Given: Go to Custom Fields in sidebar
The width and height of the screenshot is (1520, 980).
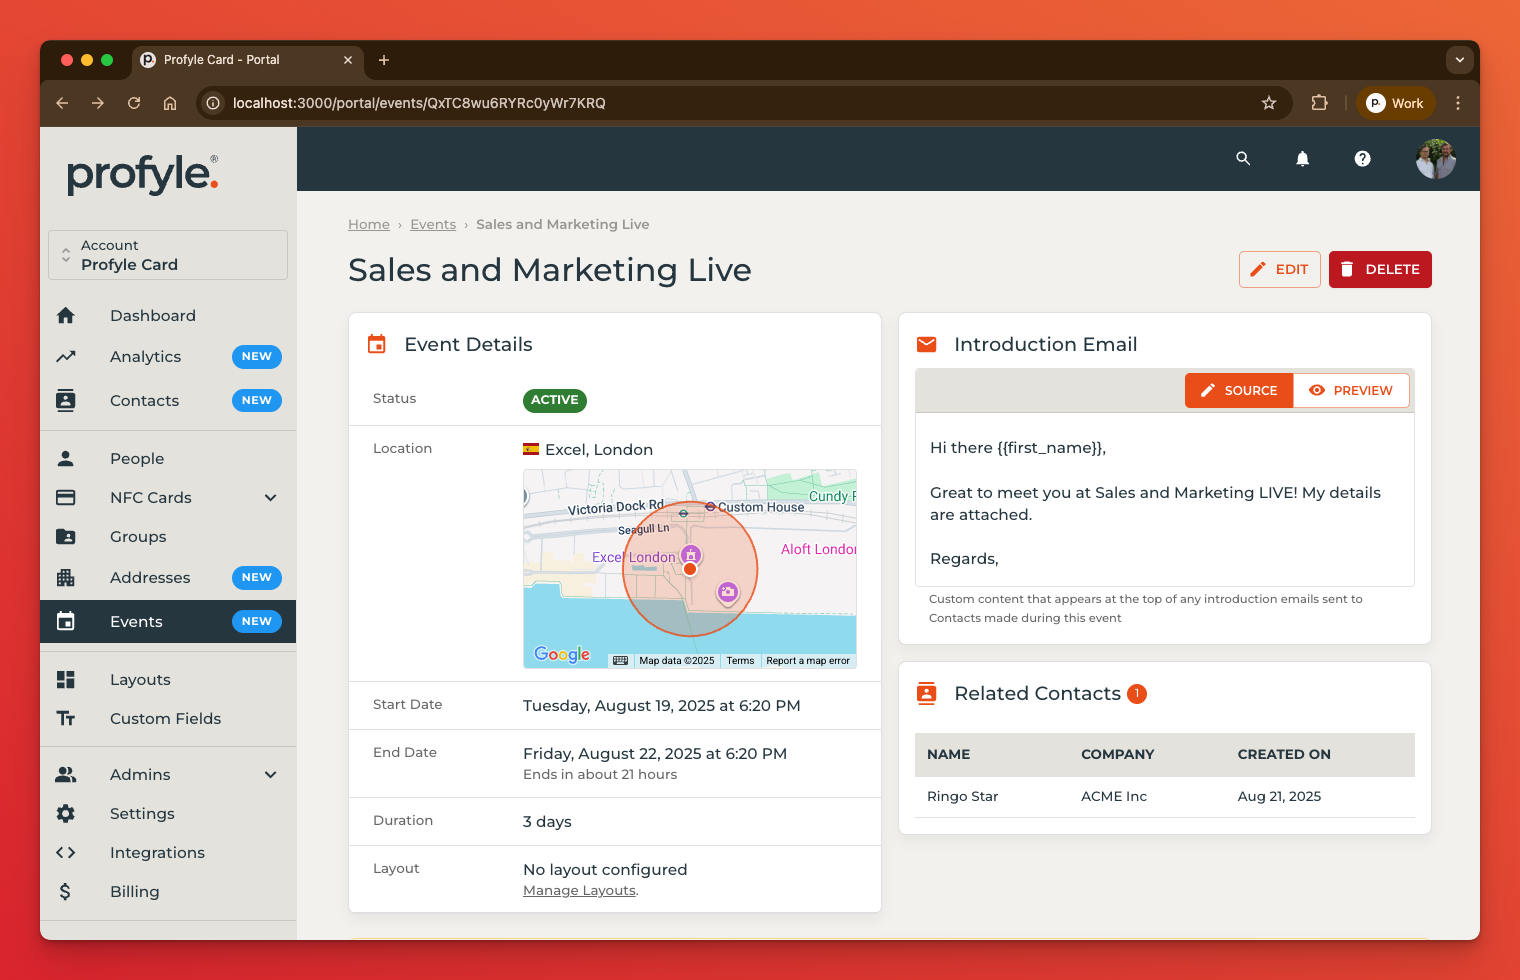Looking at the screenshot, I should (x=165, y=719).
